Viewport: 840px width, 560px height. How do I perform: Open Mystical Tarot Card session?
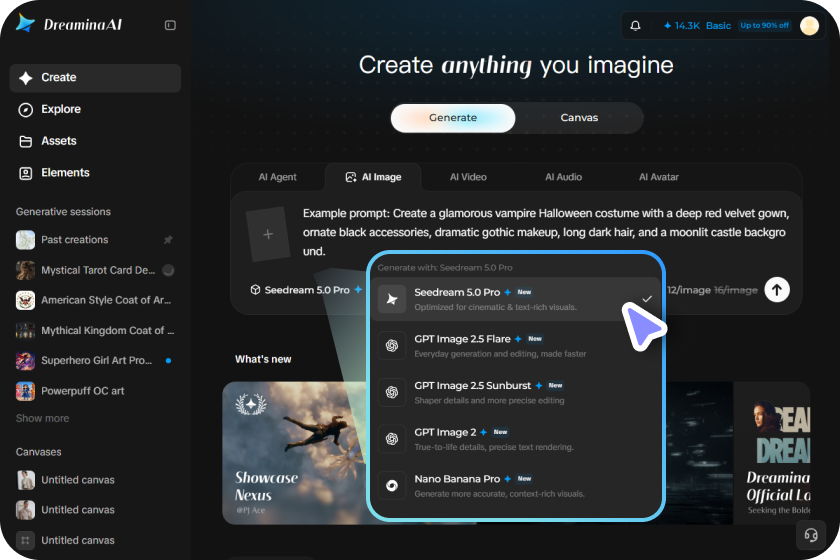95,270
